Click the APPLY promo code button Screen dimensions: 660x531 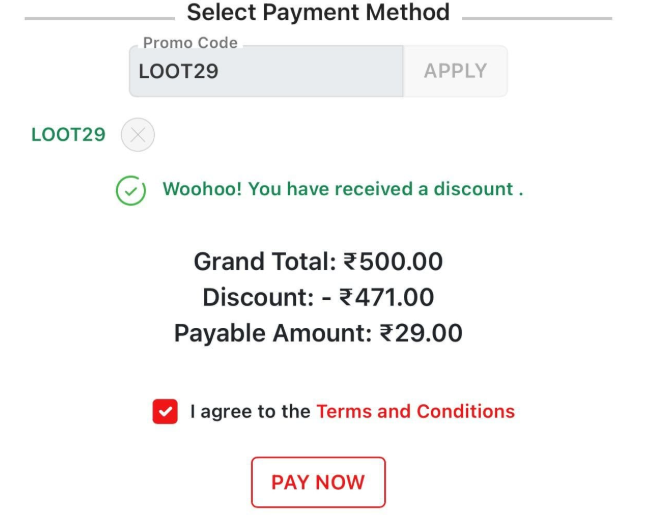pos(455,71)
